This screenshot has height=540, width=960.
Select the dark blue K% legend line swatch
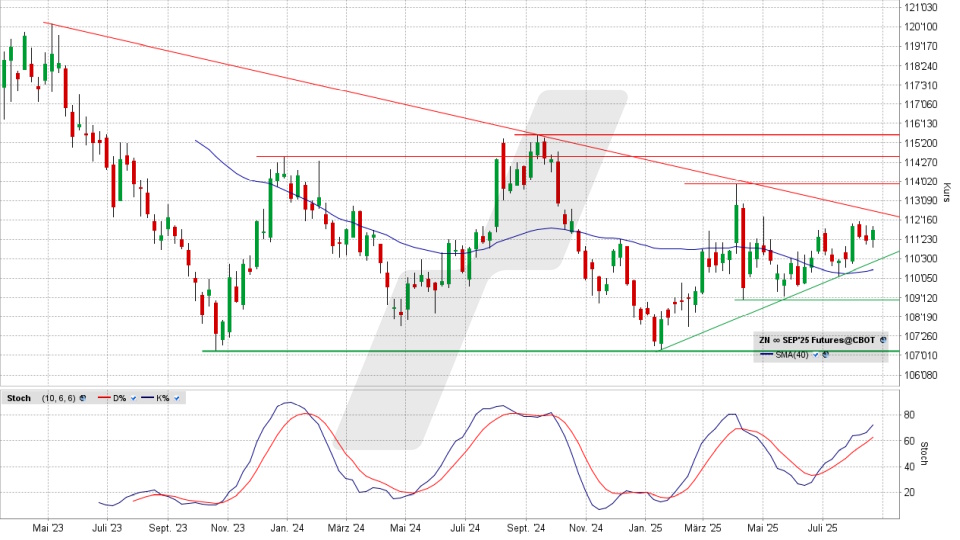tap(148, 397)
